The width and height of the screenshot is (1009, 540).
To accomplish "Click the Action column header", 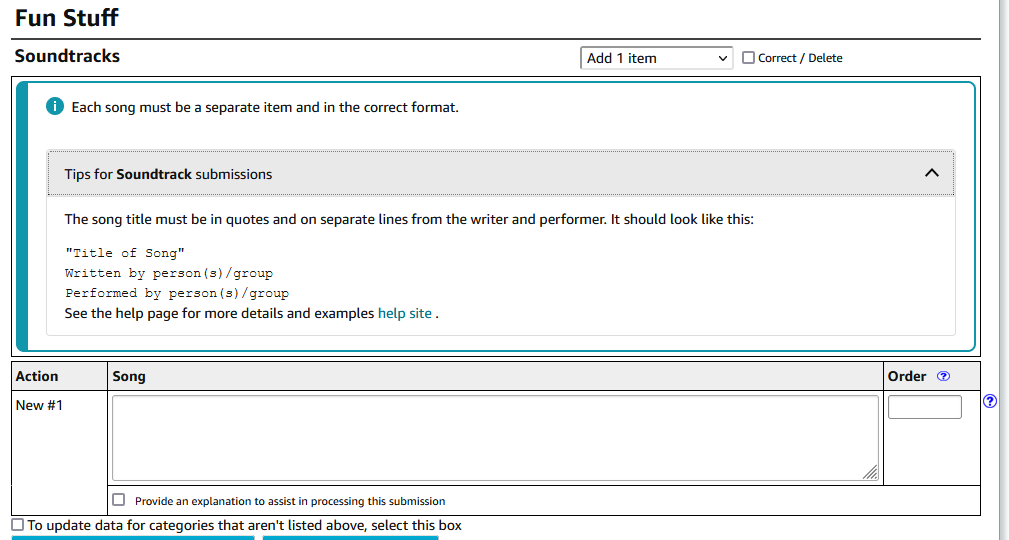I will (37, 376).
